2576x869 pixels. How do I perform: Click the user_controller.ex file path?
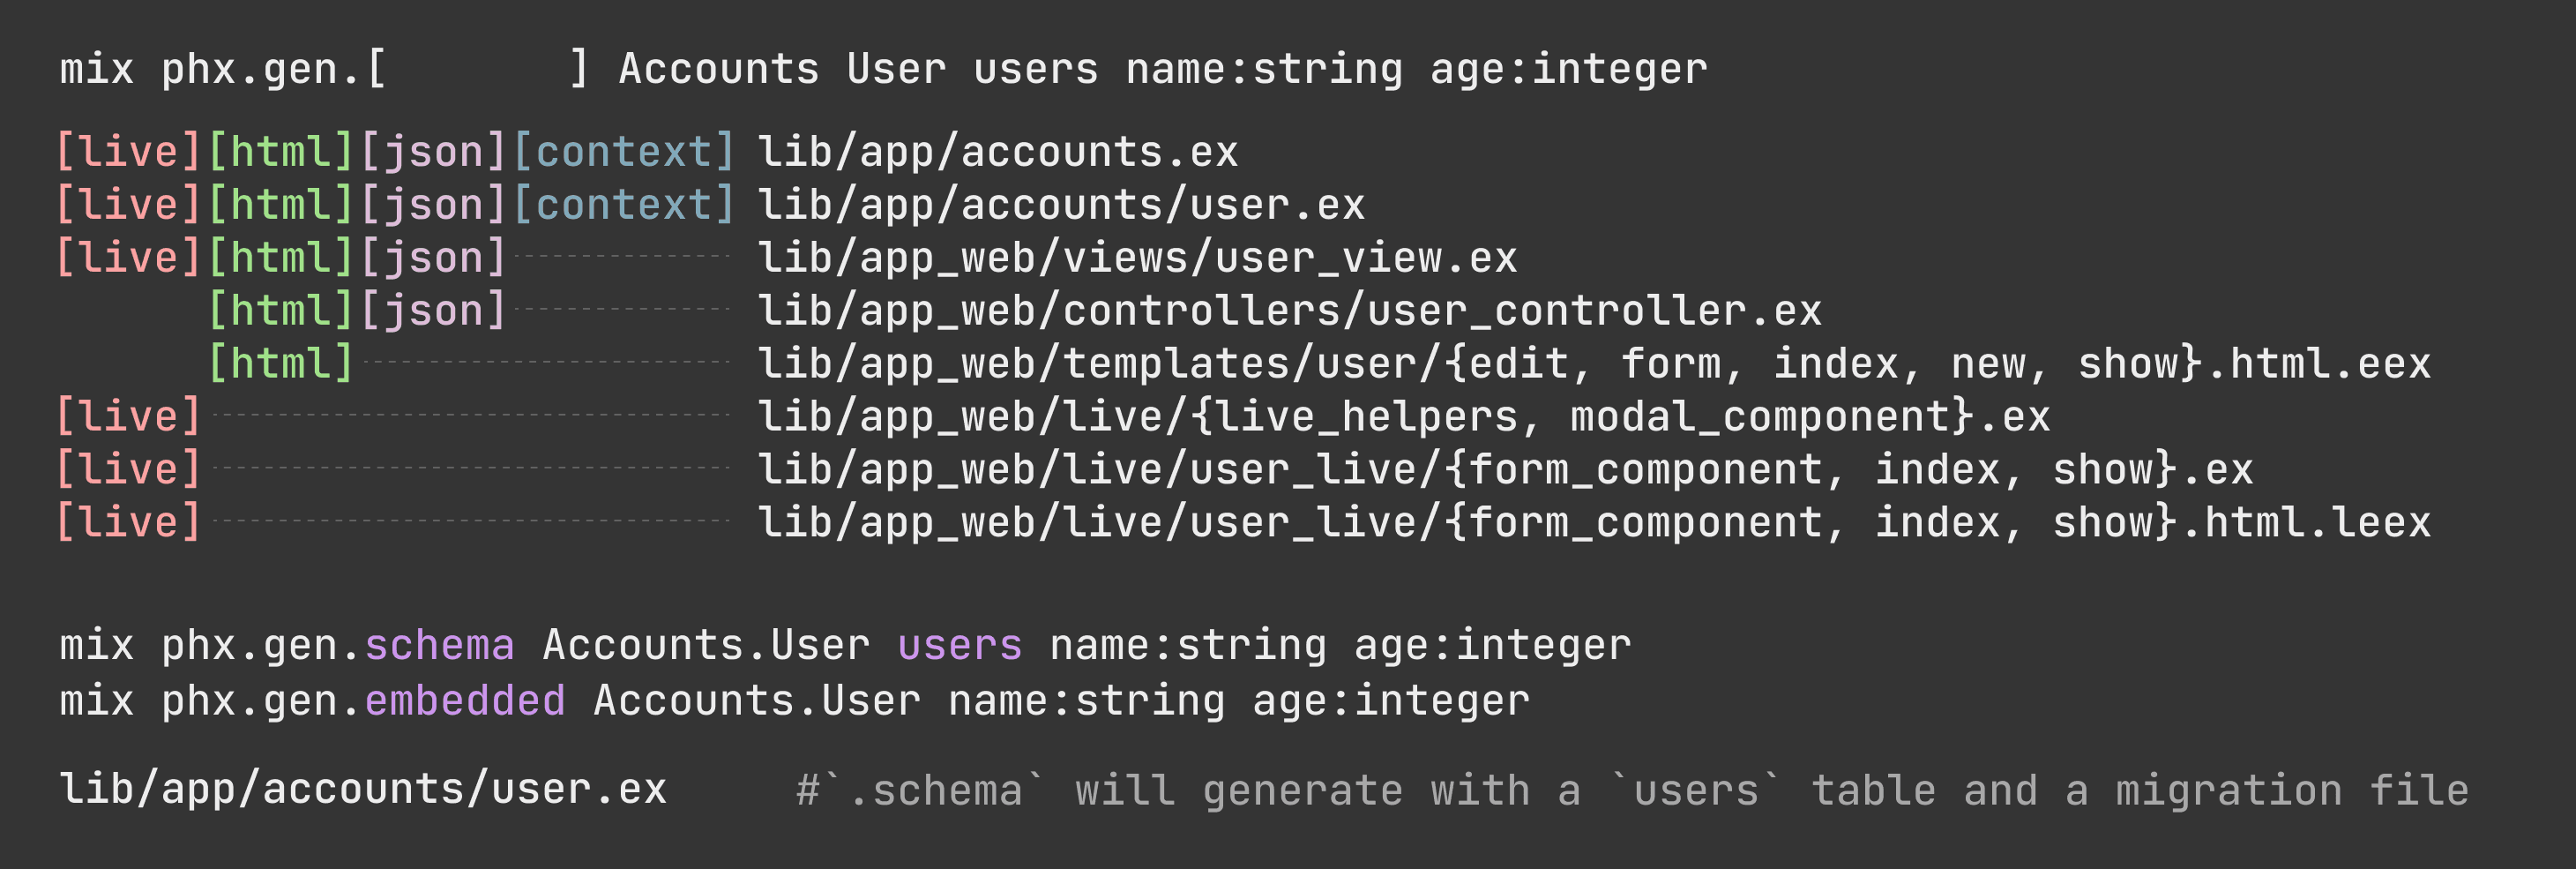[x=1289, y=310]
